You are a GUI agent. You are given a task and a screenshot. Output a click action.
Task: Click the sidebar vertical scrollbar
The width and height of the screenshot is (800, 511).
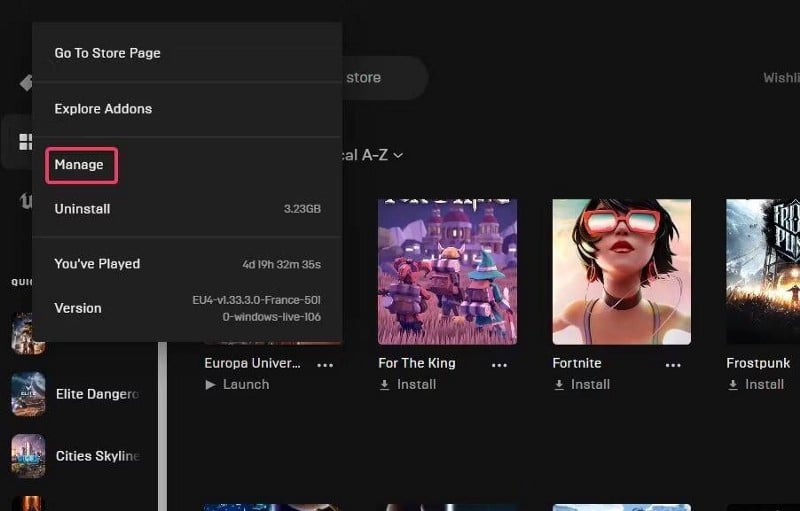[162, 426]
